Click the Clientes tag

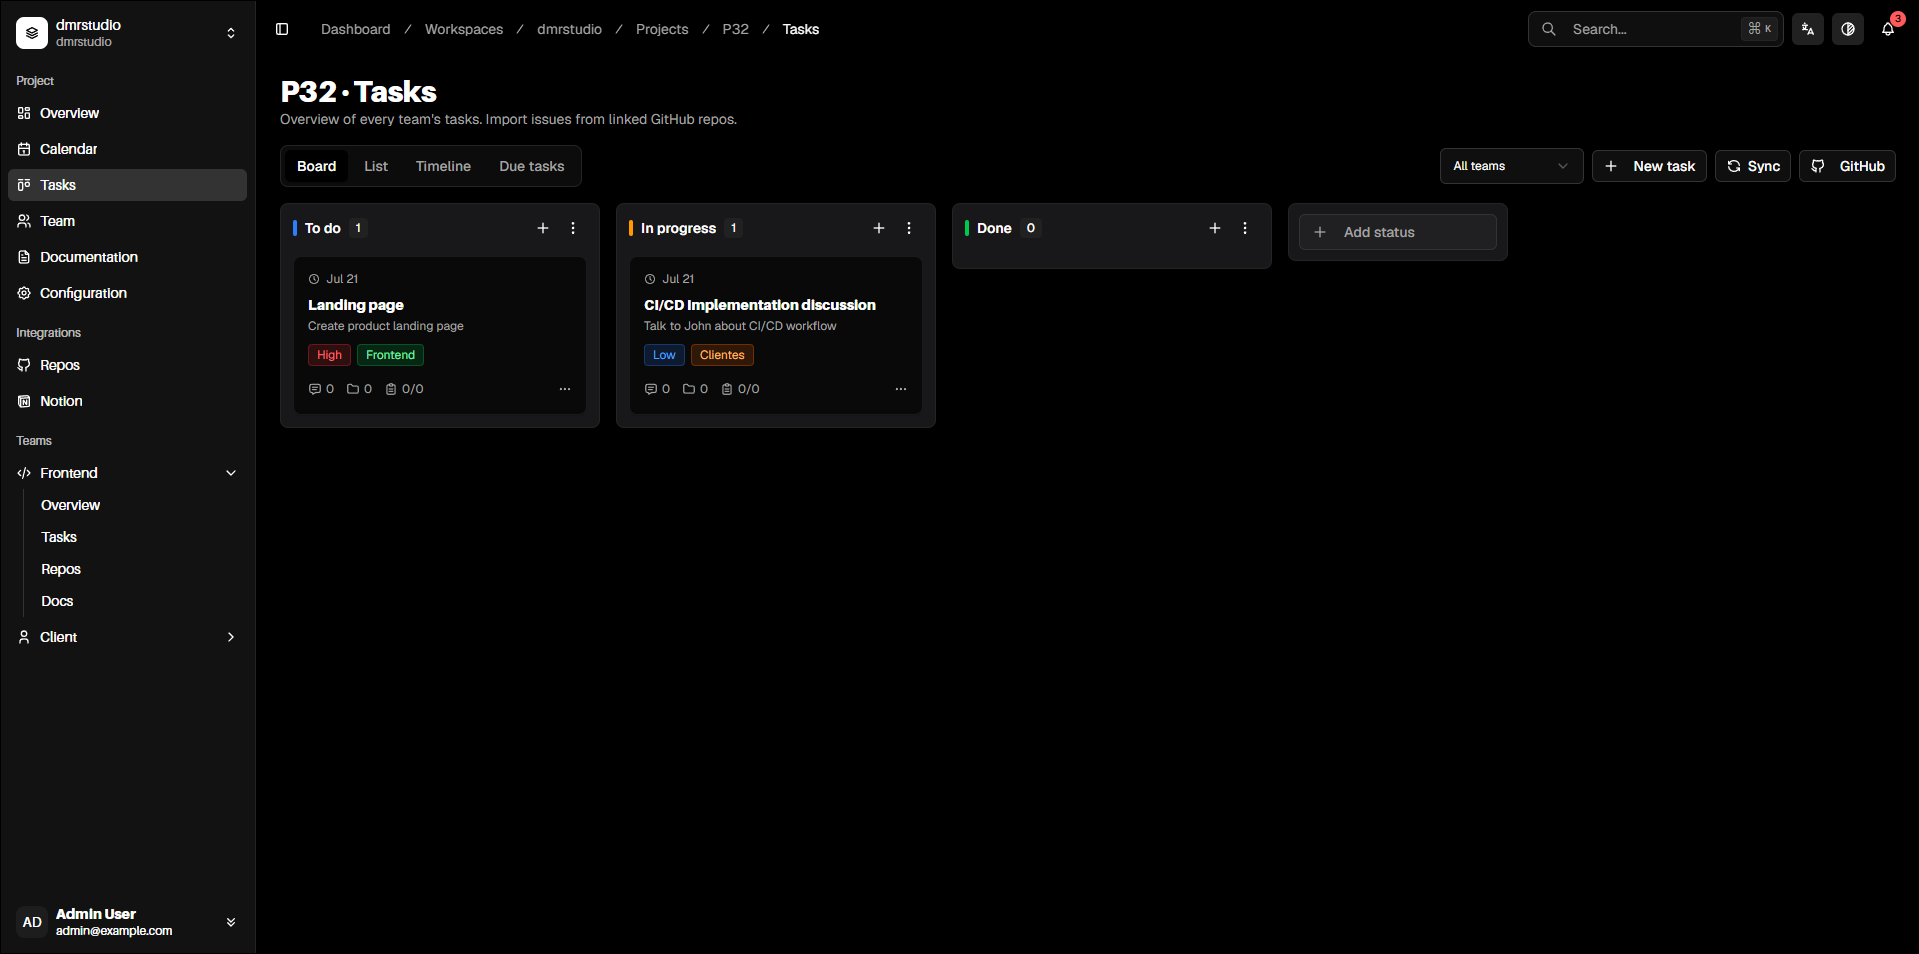pos(722,355)
